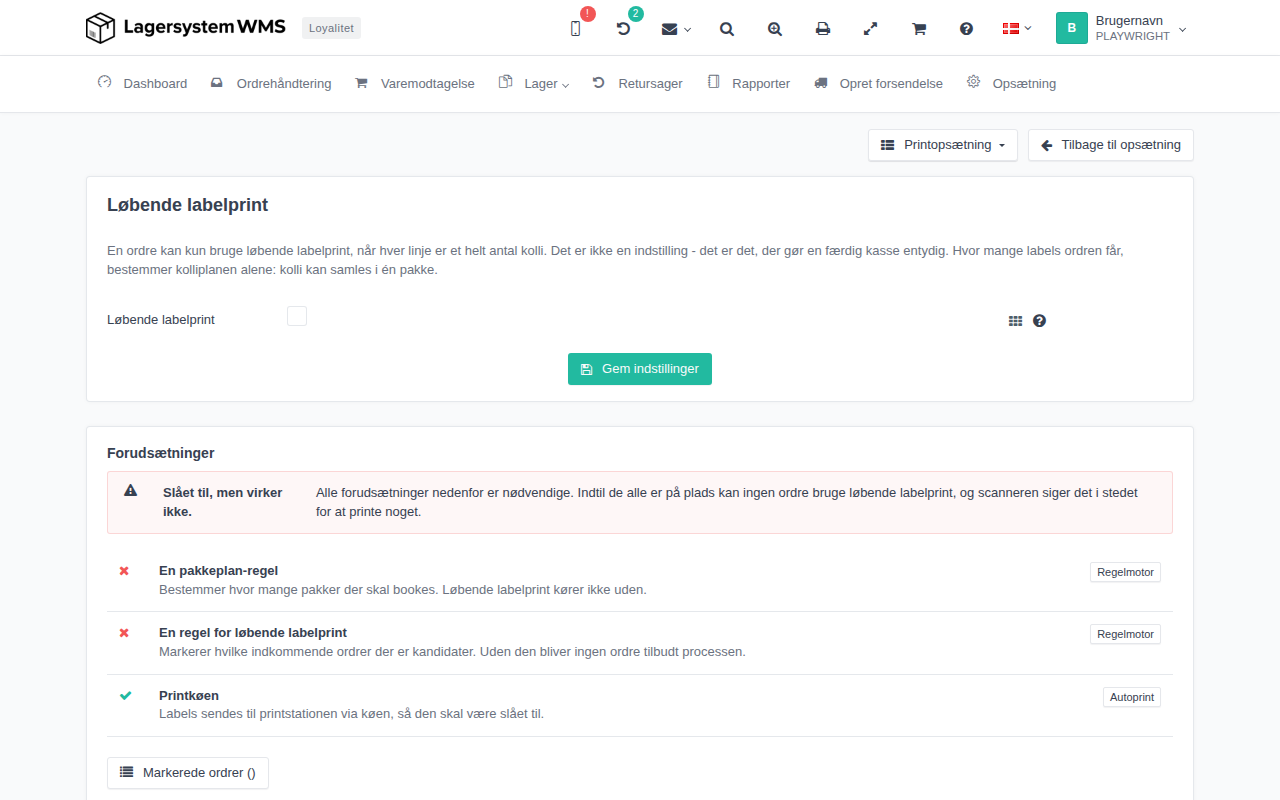This screenshot has width=1280, height=800.
Task: Click the Loyalitet badge next to logo
Action: pos(331,28)
